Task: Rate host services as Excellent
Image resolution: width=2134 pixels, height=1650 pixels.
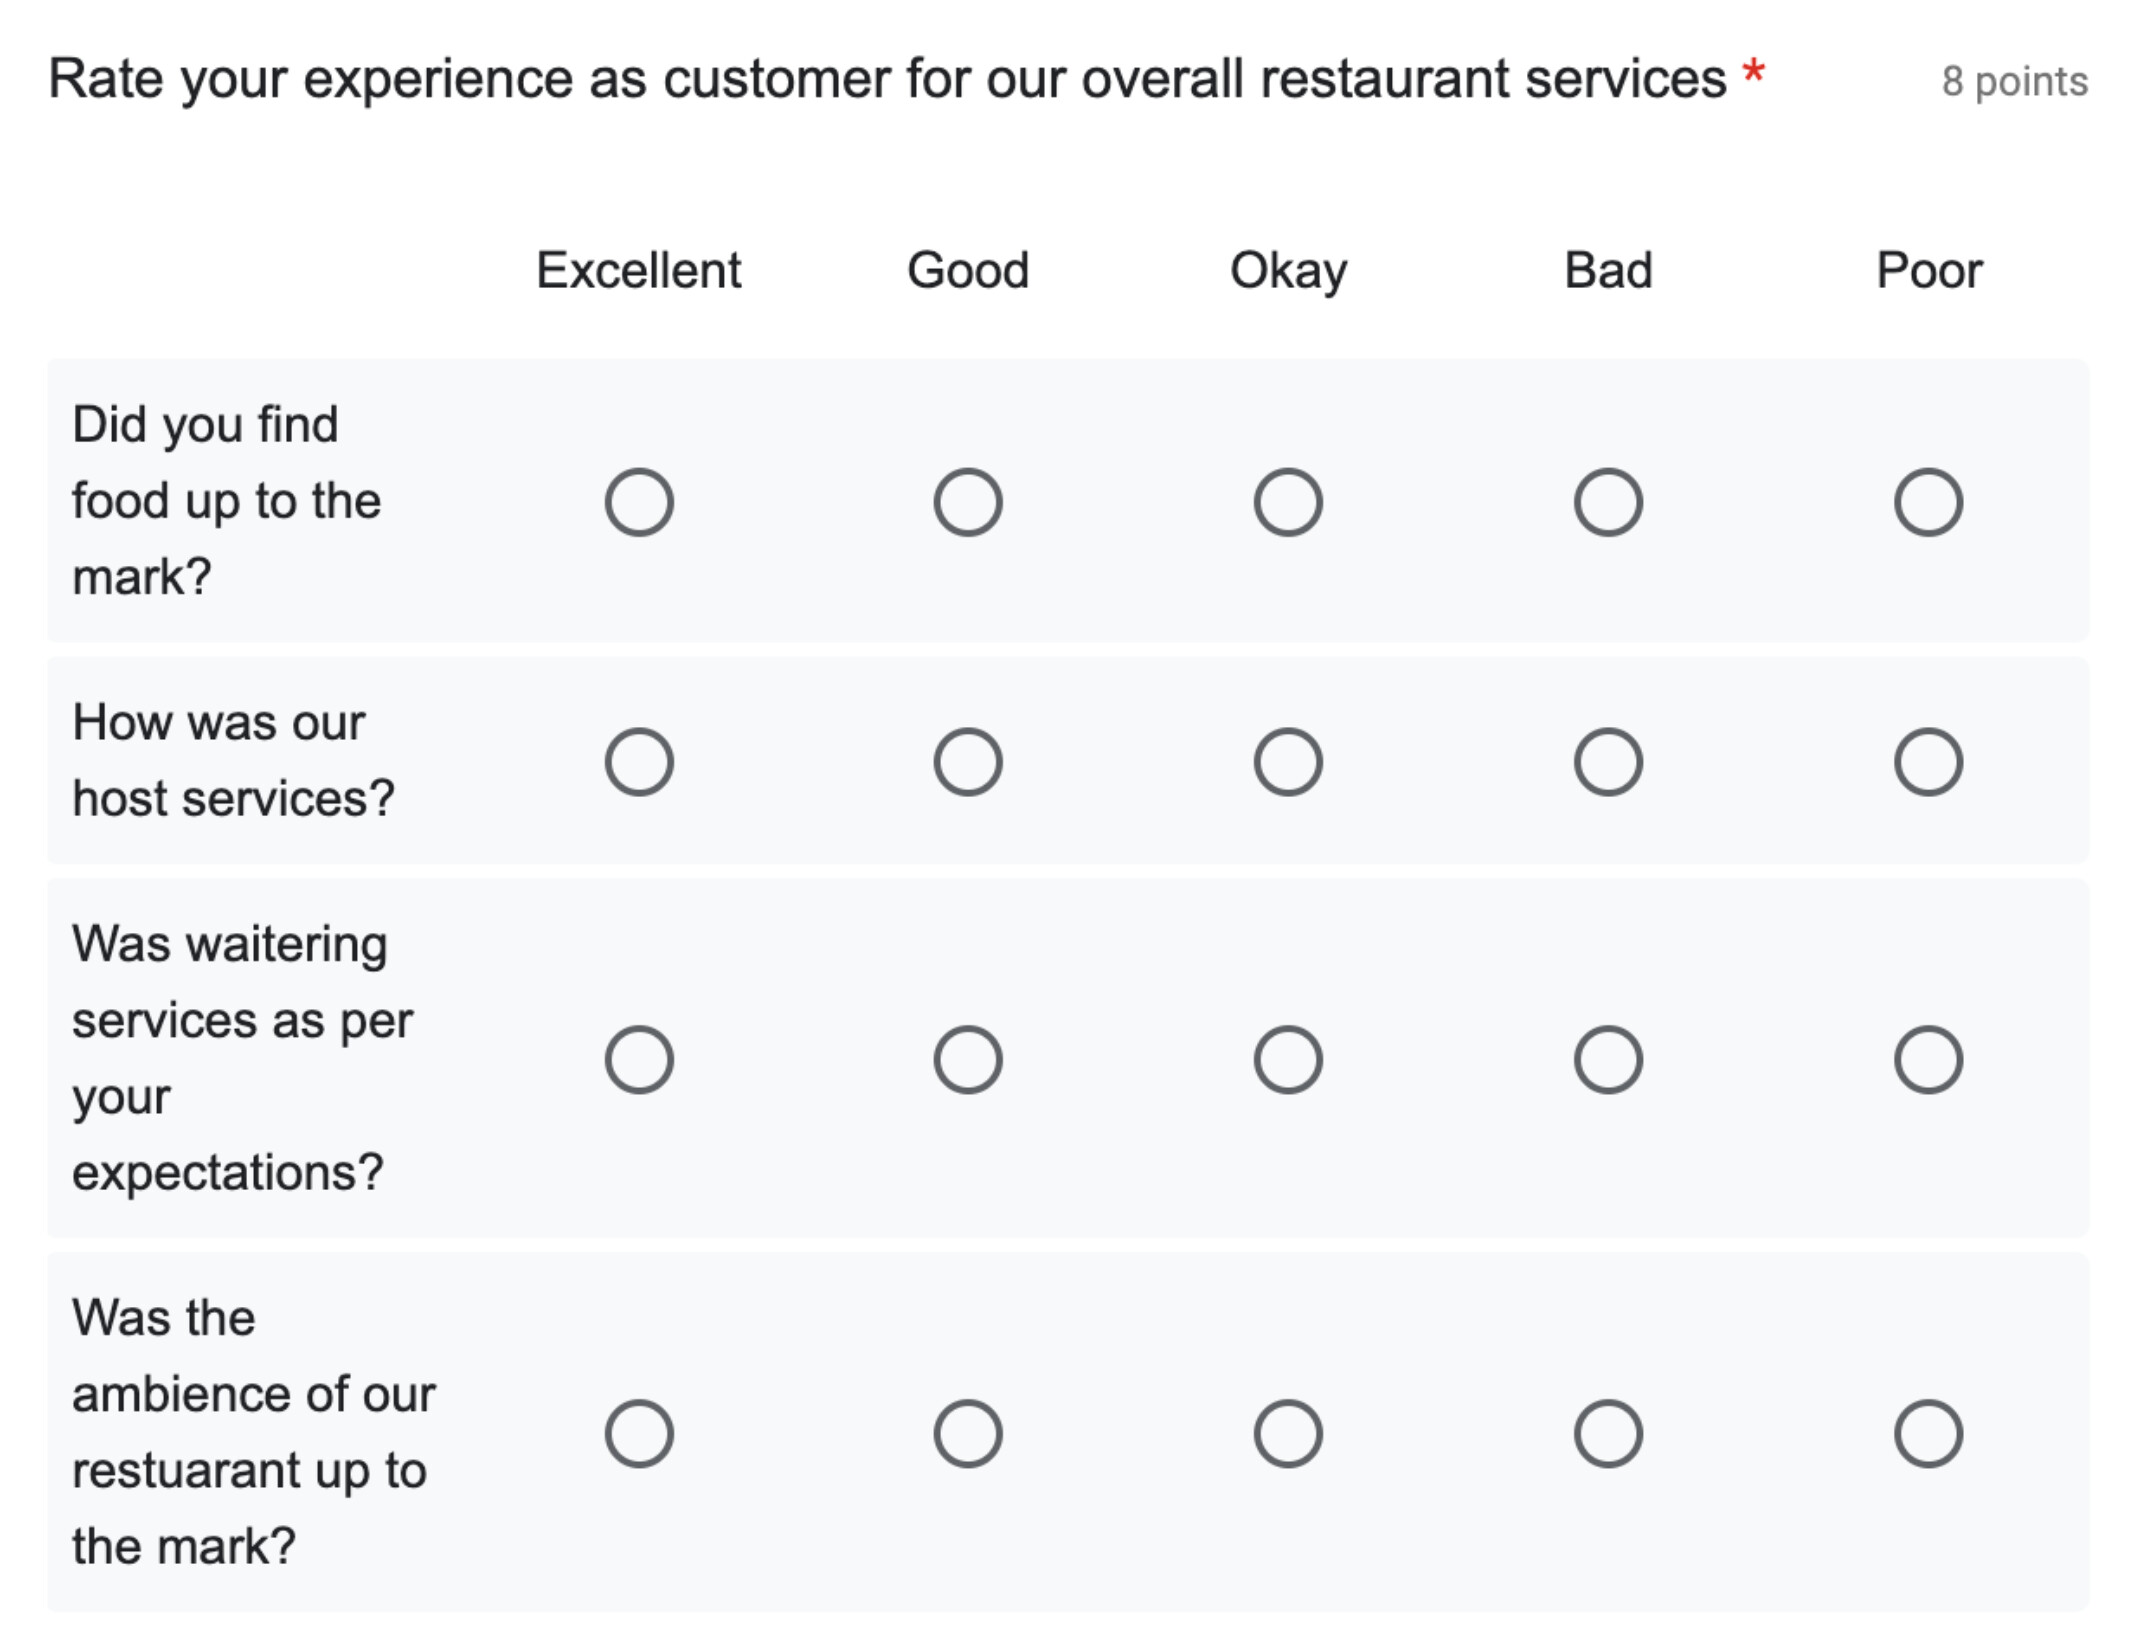Action: point(639,762)
